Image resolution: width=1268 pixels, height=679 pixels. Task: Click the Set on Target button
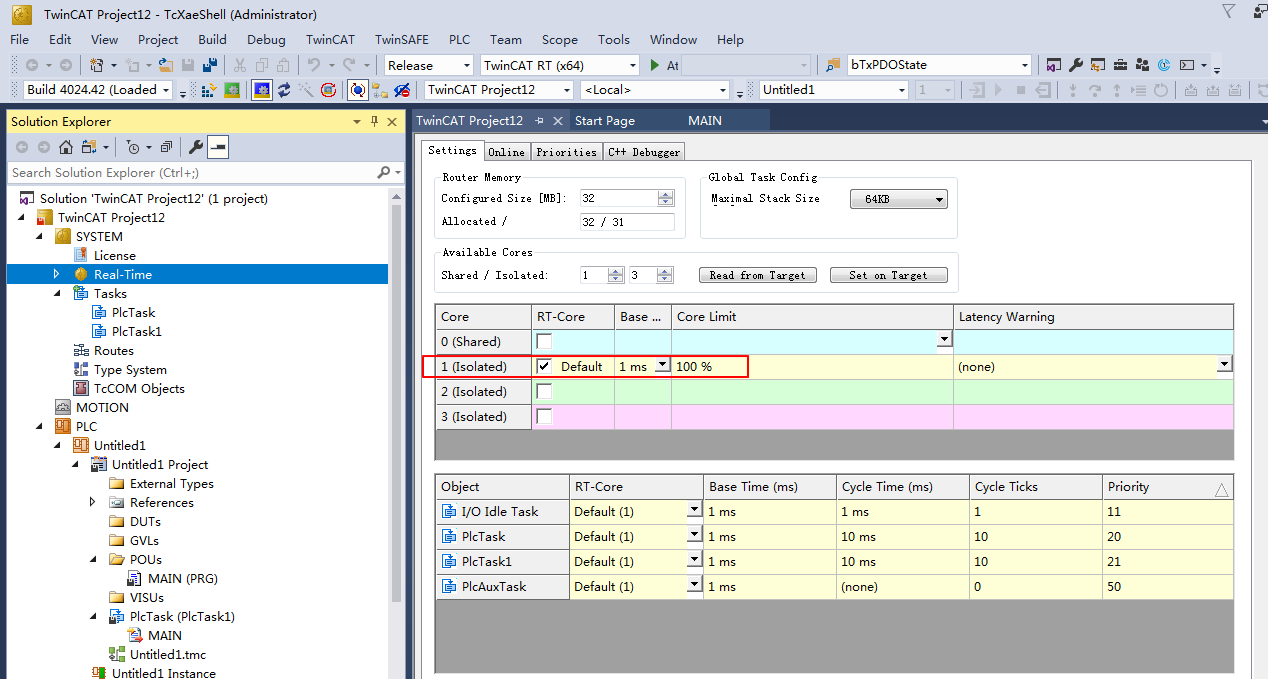pos(888,275)
